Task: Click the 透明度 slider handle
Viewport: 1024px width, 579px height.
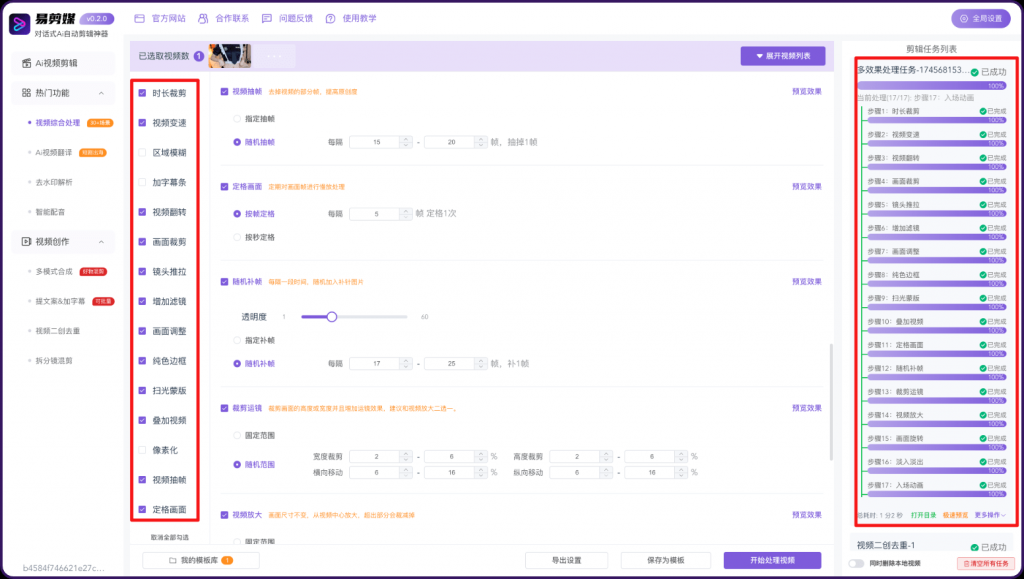Action: pos(332,316)
